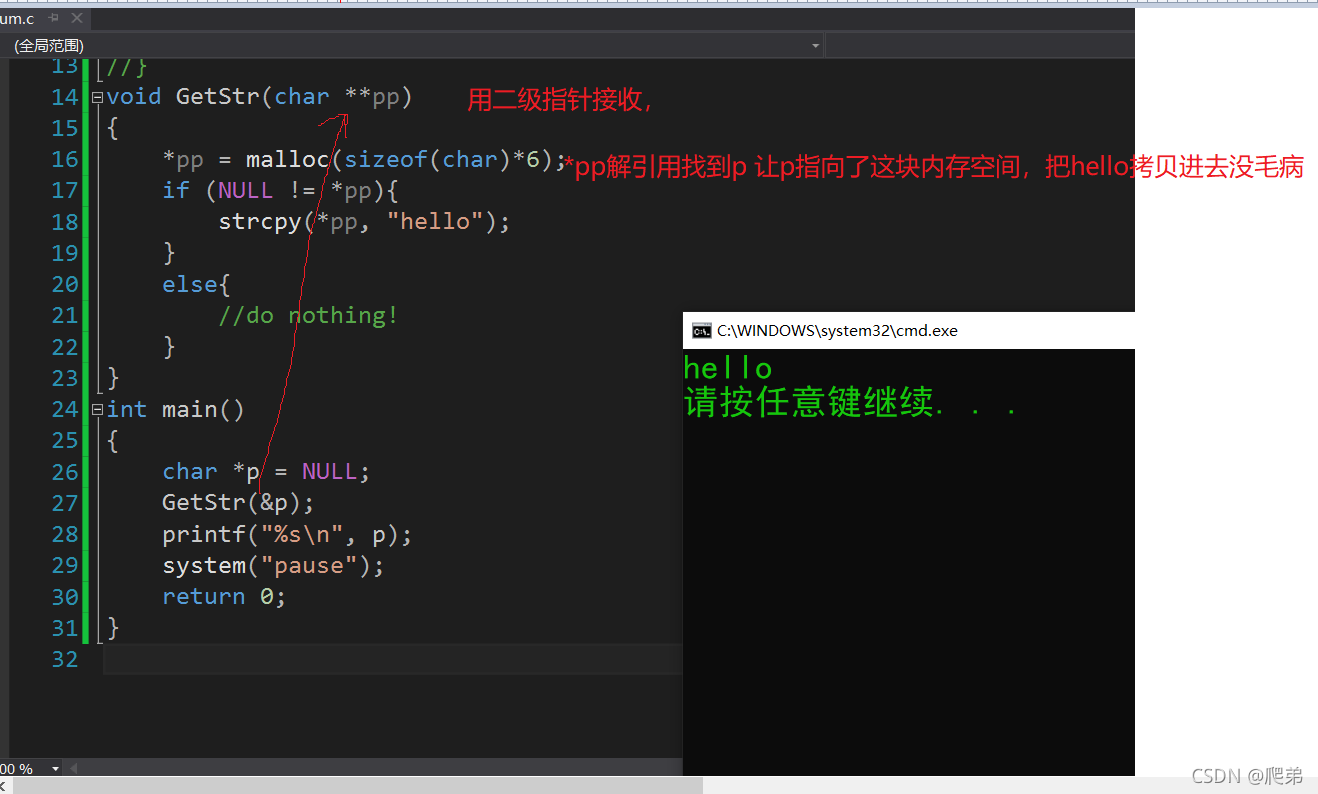
Task: Collapse the GetStr function block
Action: 97,98
